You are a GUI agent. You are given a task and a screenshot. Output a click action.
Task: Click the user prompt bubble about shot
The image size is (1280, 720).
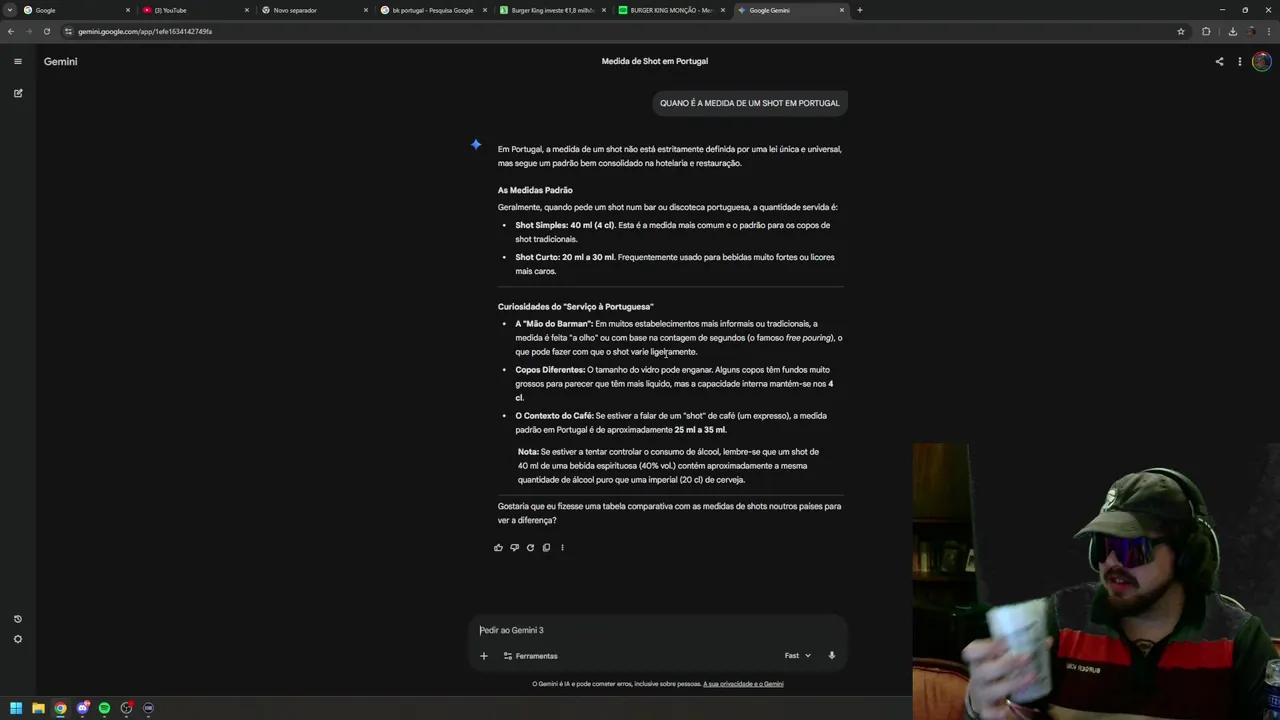[750, 103]
